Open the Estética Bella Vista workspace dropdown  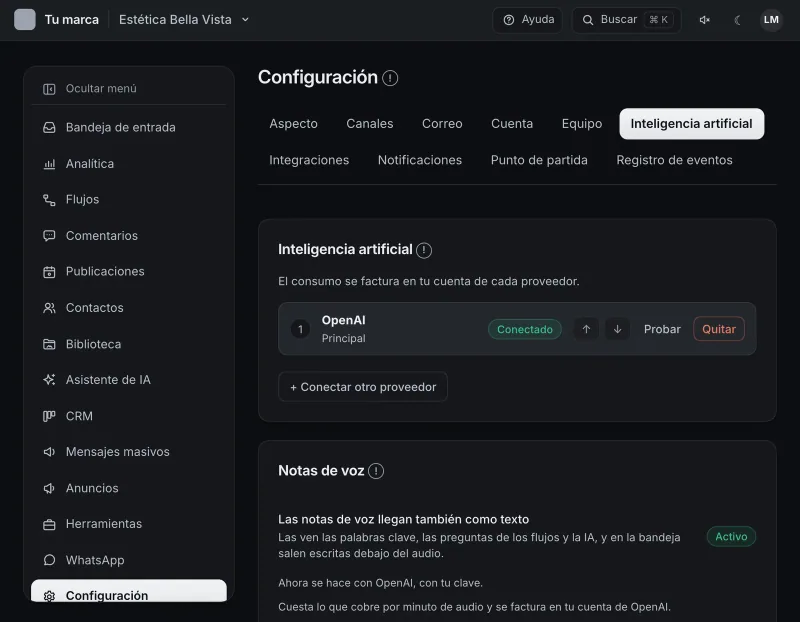coord(184,20)
